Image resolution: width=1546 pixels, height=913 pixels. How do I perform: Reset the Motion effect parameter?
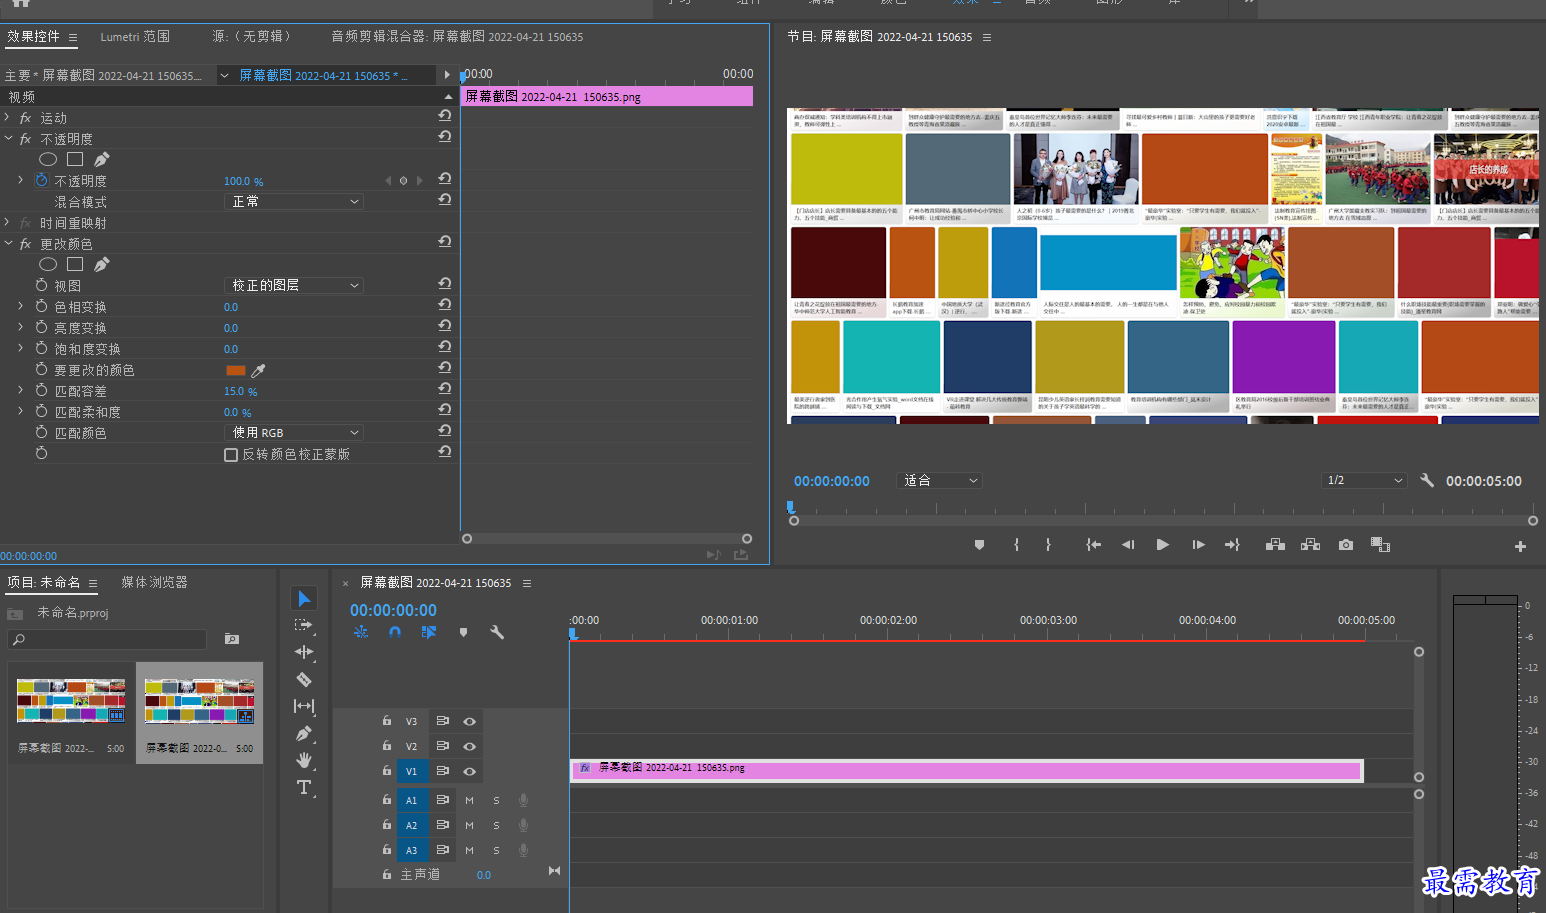444,116
